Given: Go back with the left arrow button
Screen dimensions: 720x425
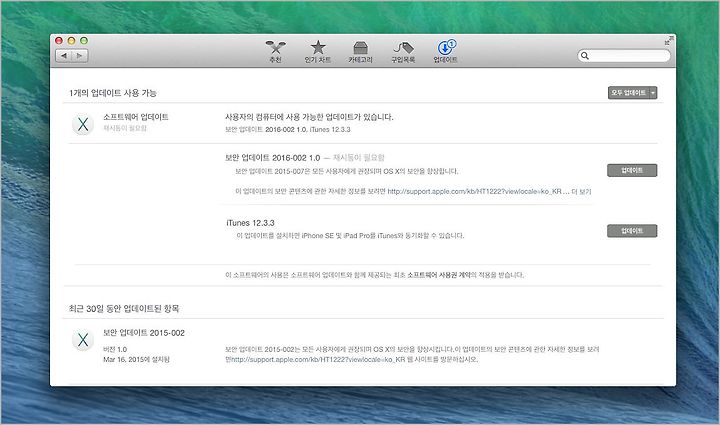Looking at the screenshot, I should [x=63, y=56].
